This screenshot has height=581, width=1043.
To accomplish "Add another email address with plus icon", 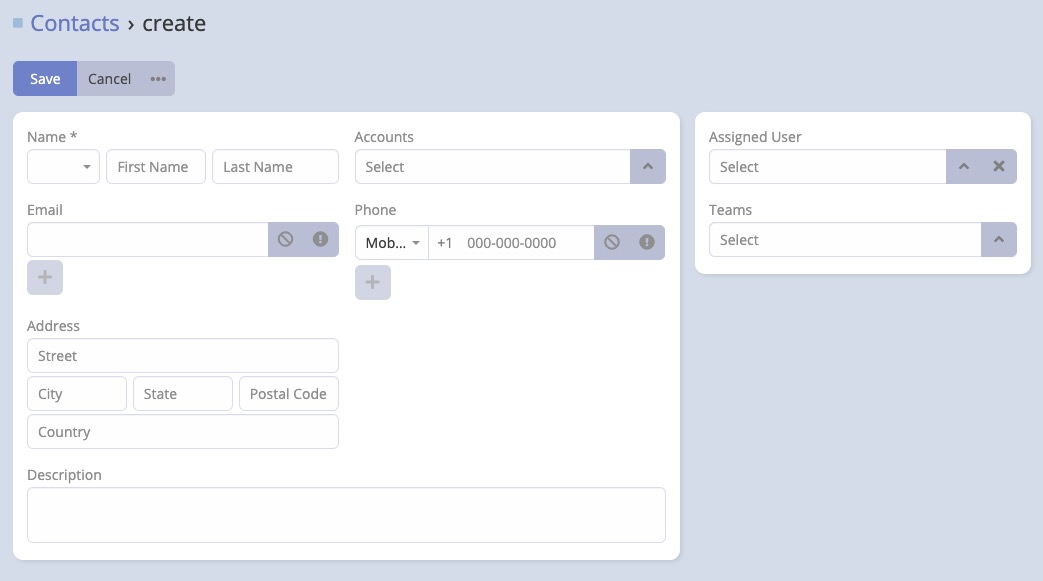I will click(x=44, y=277).
